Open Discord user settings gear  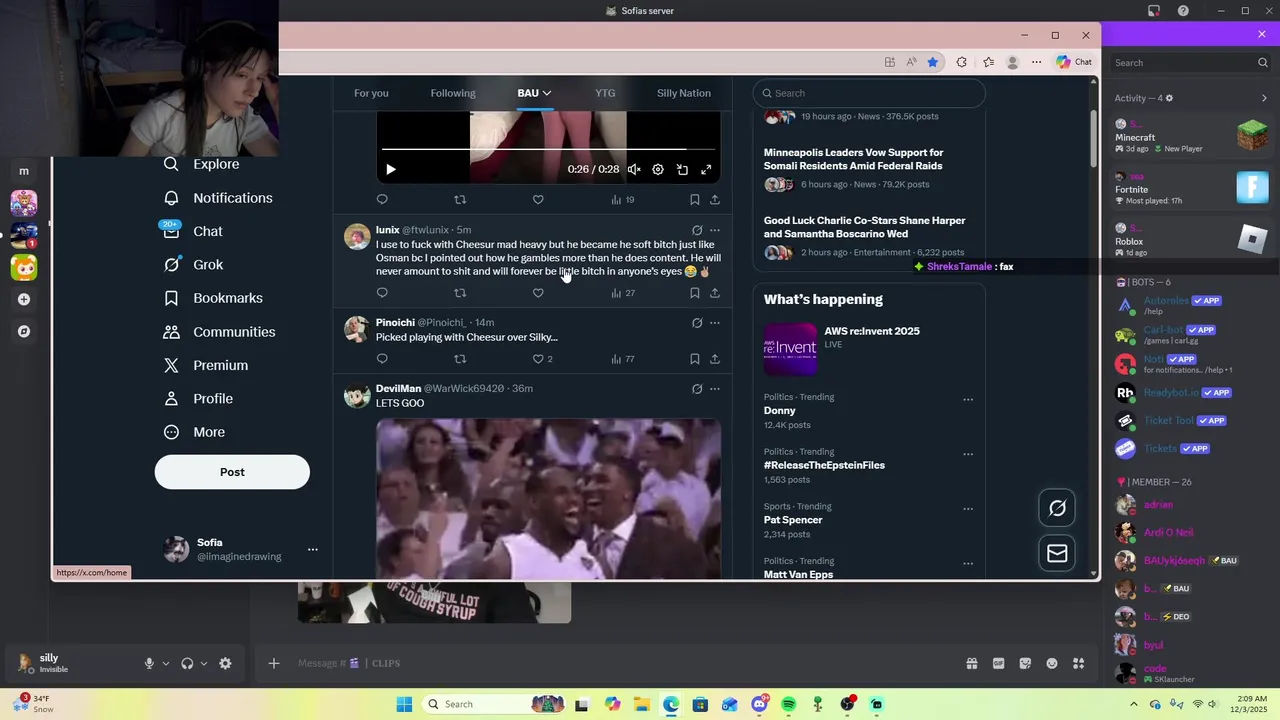[225, 663]
